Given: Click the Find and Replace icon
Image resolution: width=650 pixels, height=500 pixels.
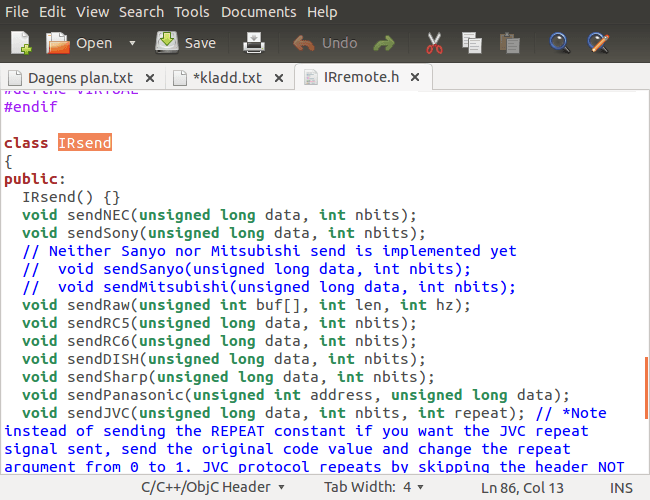Looking at the screenshot, I should [598, 43].
